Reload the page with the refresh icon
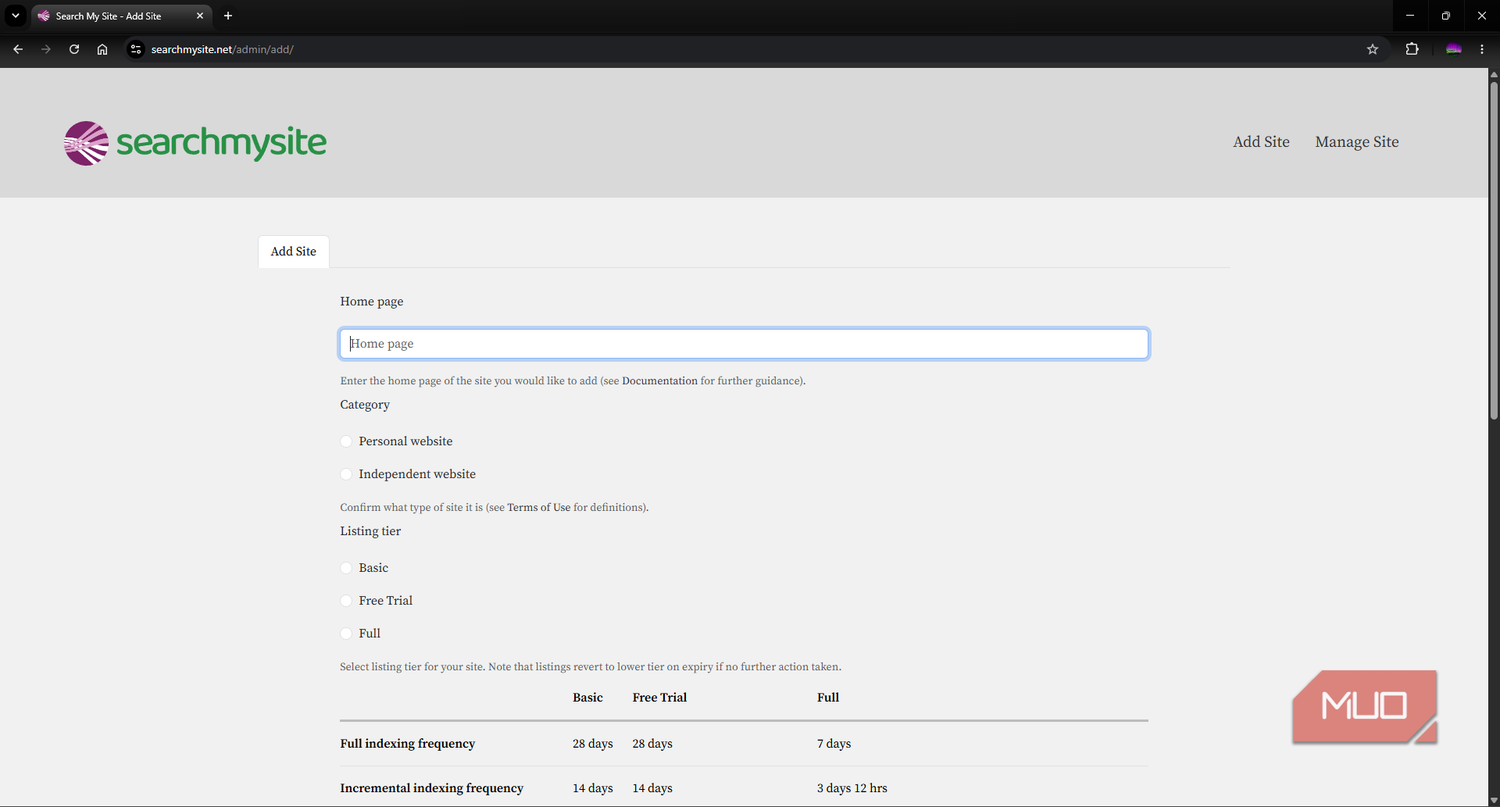Viewport: 1500px width, 807px height. 74,49
